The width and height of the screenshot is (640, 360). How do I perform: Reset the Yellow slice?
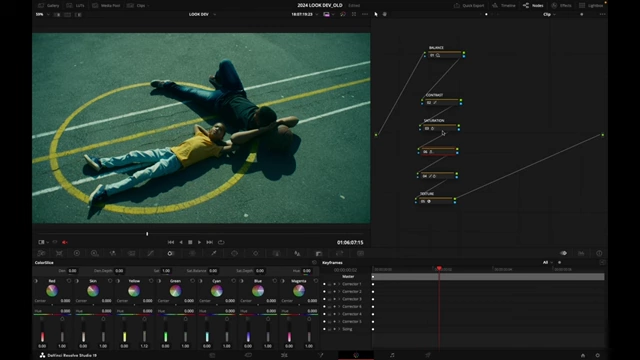pyautogui.click(x=151, y=281)
